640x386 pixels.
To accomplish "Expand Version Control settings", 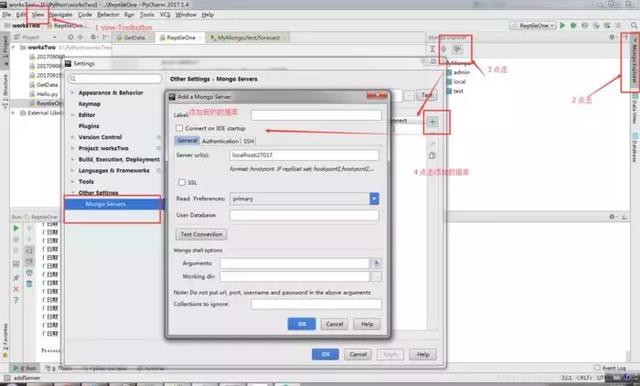I will point(72,137).
